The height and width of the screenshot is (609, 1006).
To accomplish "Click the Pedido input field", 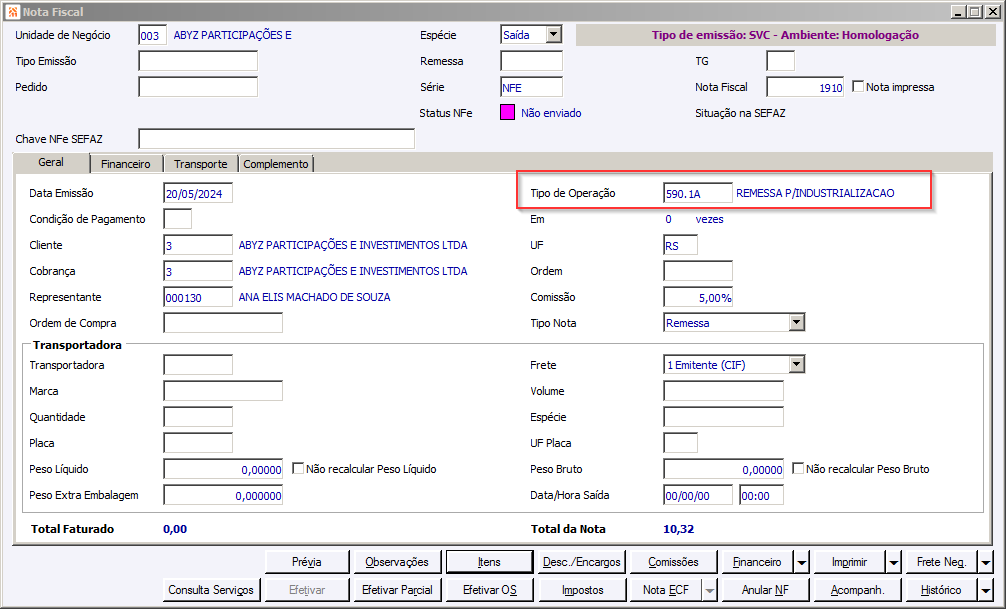I will click(198, 87).
